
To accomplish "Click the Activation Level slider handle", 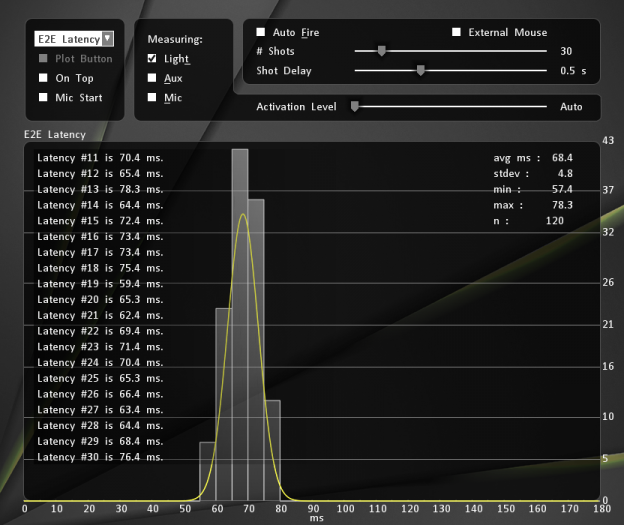I will [x=354, y=107].
